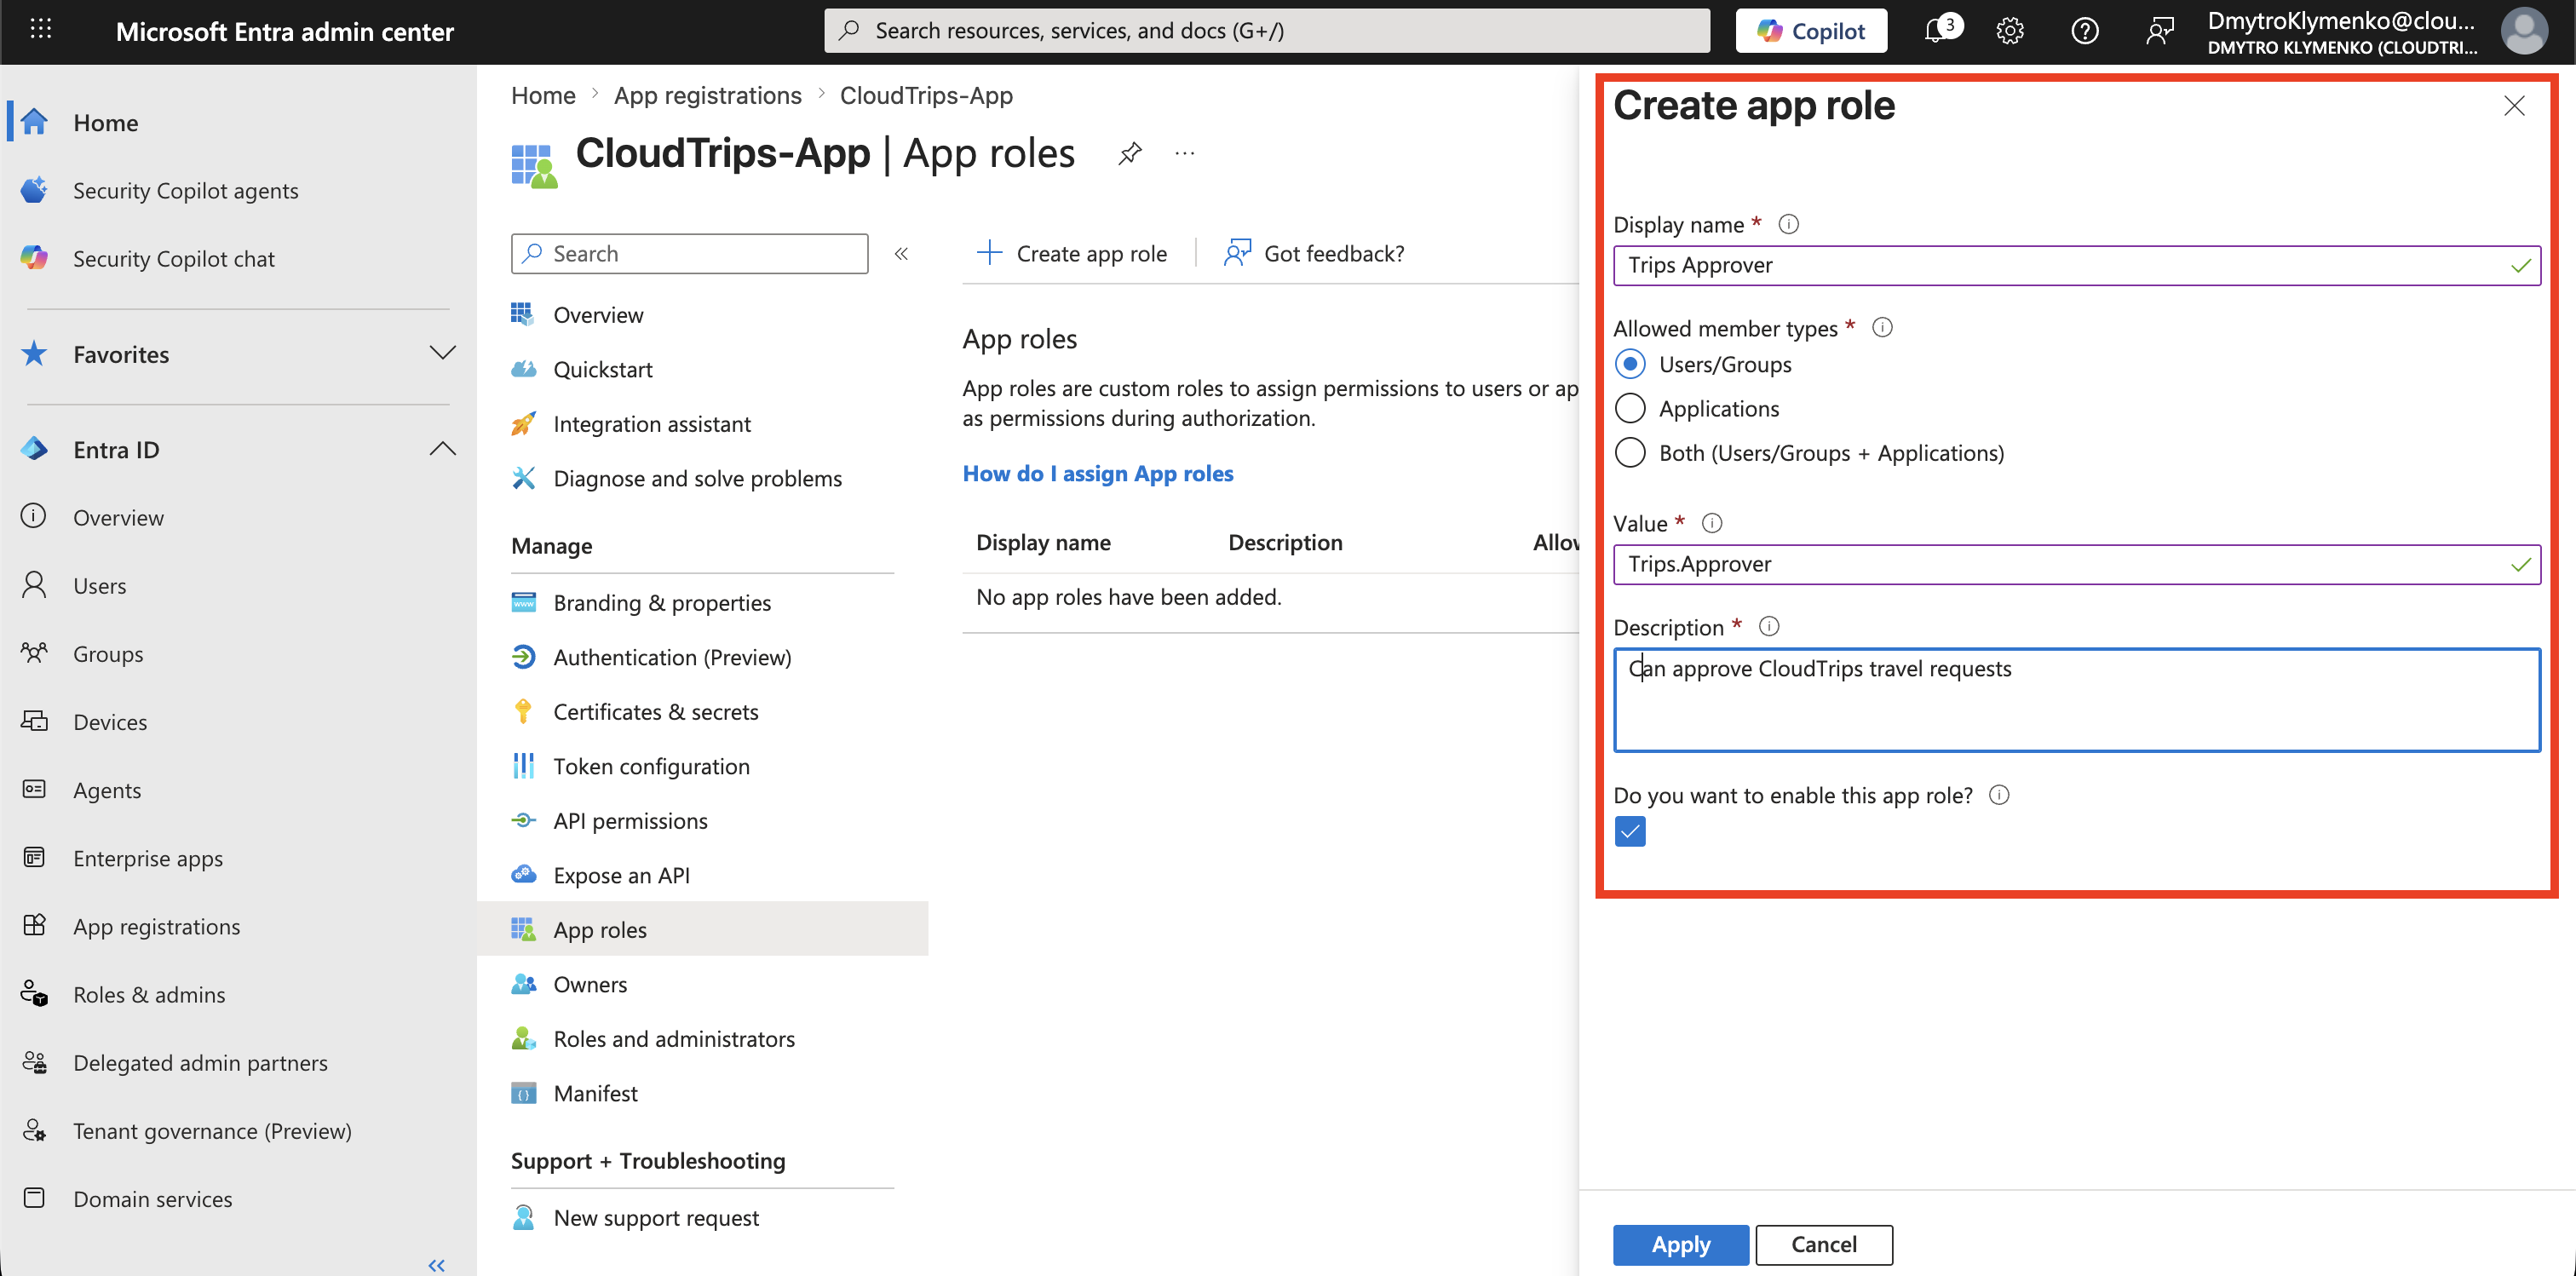The image size is (2576, 1276).
Task: Click the Description text area
Action: click(2076, 700)
